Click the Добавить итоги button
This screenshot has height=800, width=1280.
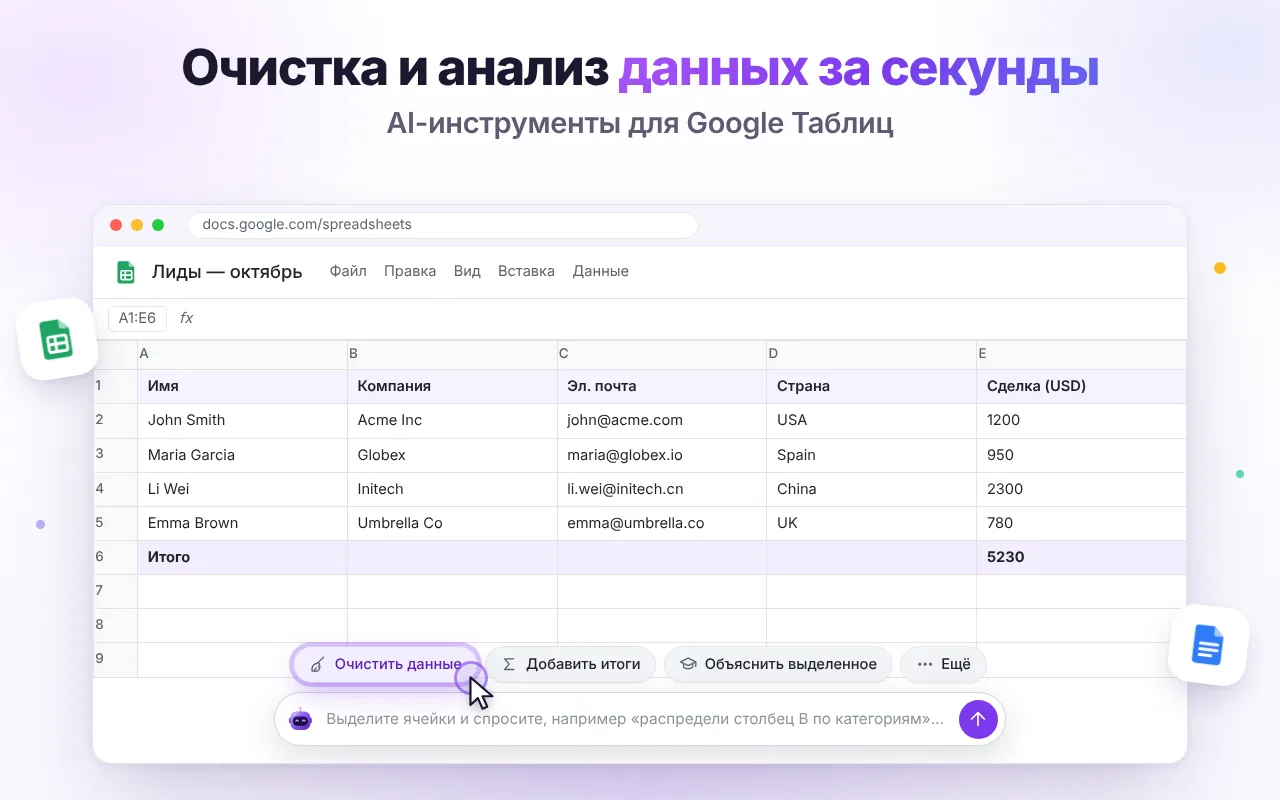pyautogui.click(x=570, y=664)
